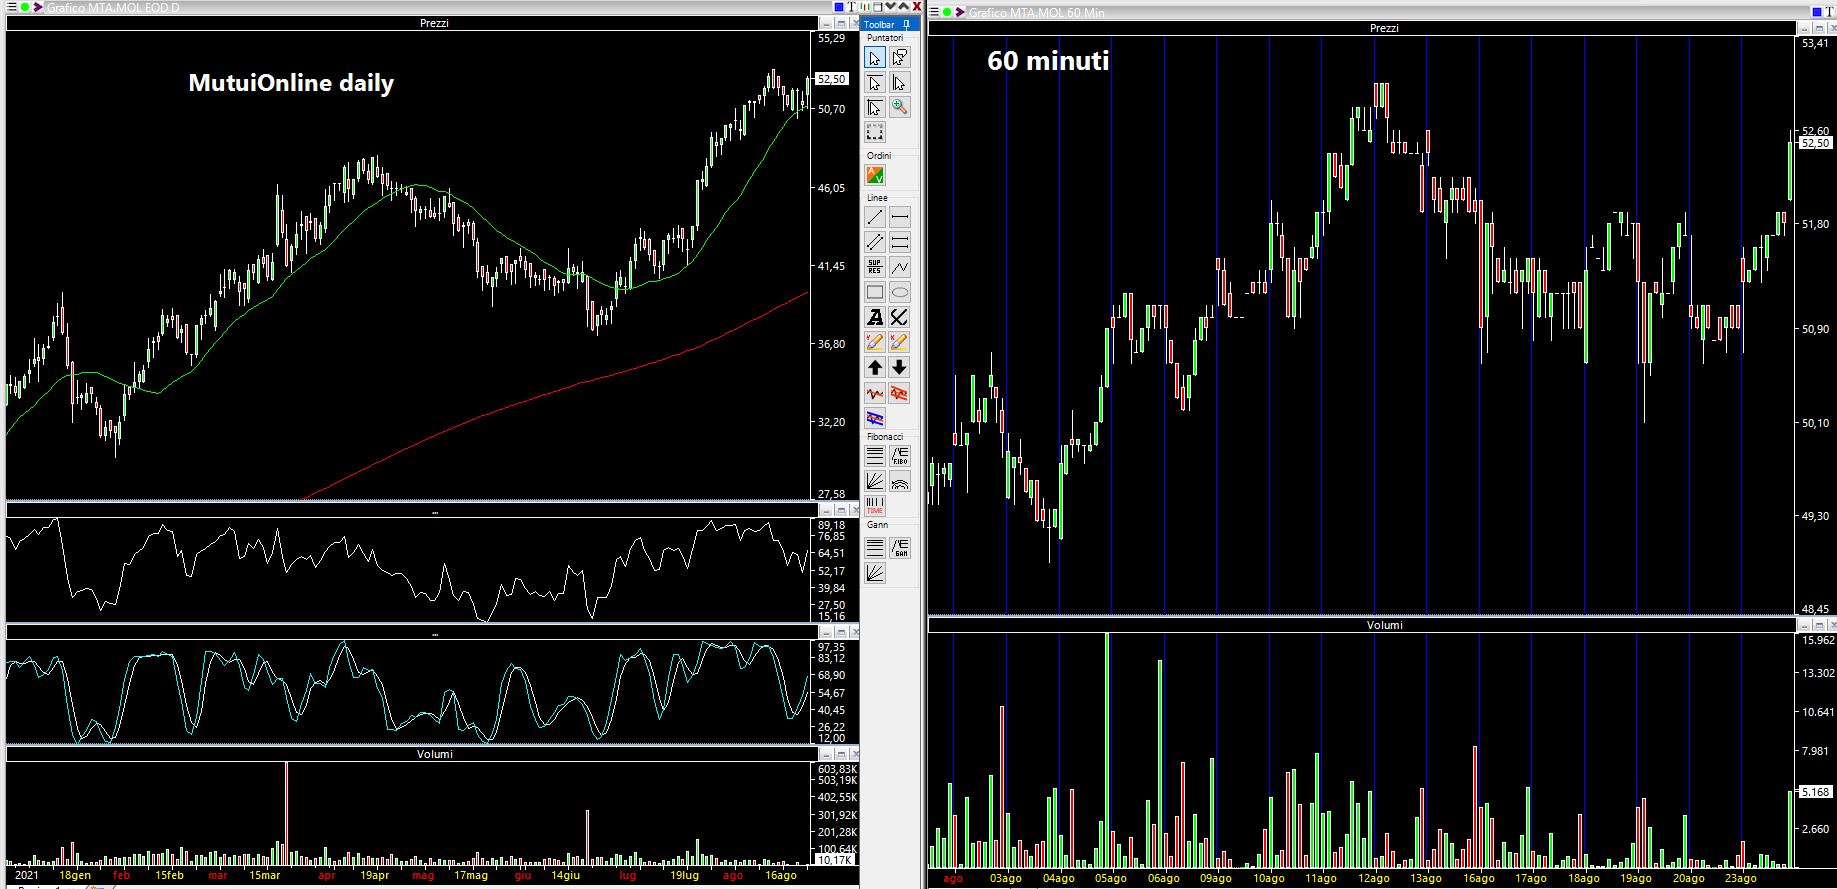The width and height of the screenshot is (1837, 889).
Task: Click the 5.168 volume tag on 60 Min chart
Action: click(1816, 792)
